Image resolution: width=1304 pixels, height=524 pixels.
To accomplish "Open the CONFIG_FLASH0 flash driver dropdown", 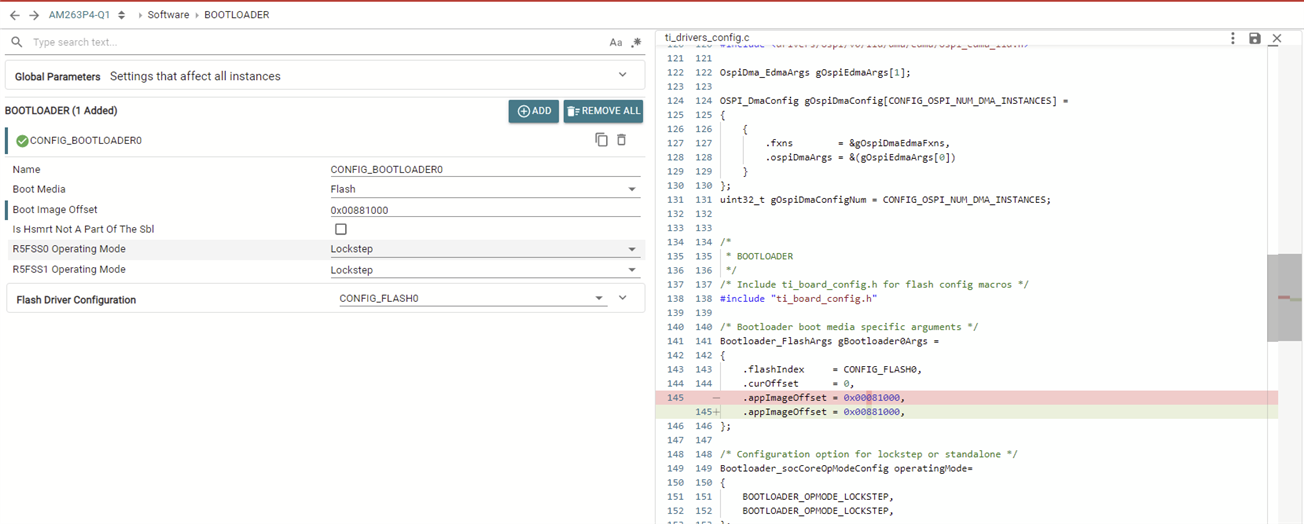I will point(472,298).
